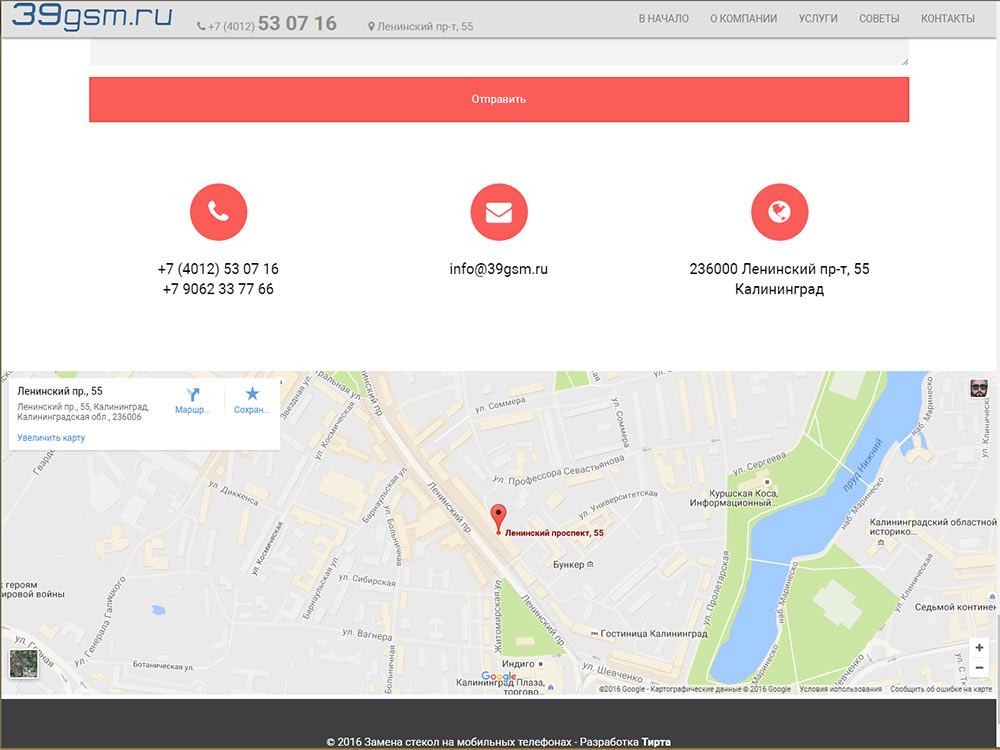Click the red envelope email icon
The height and width of the screenshot is (750, 1000).
[499, 212]
